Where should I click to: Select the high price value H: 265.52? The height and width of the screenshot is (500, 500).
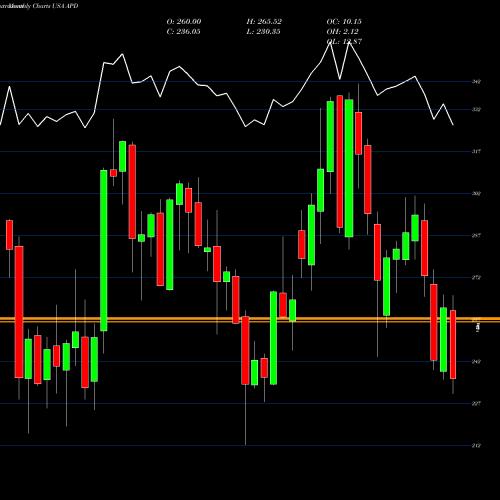(x=264, y=22)
